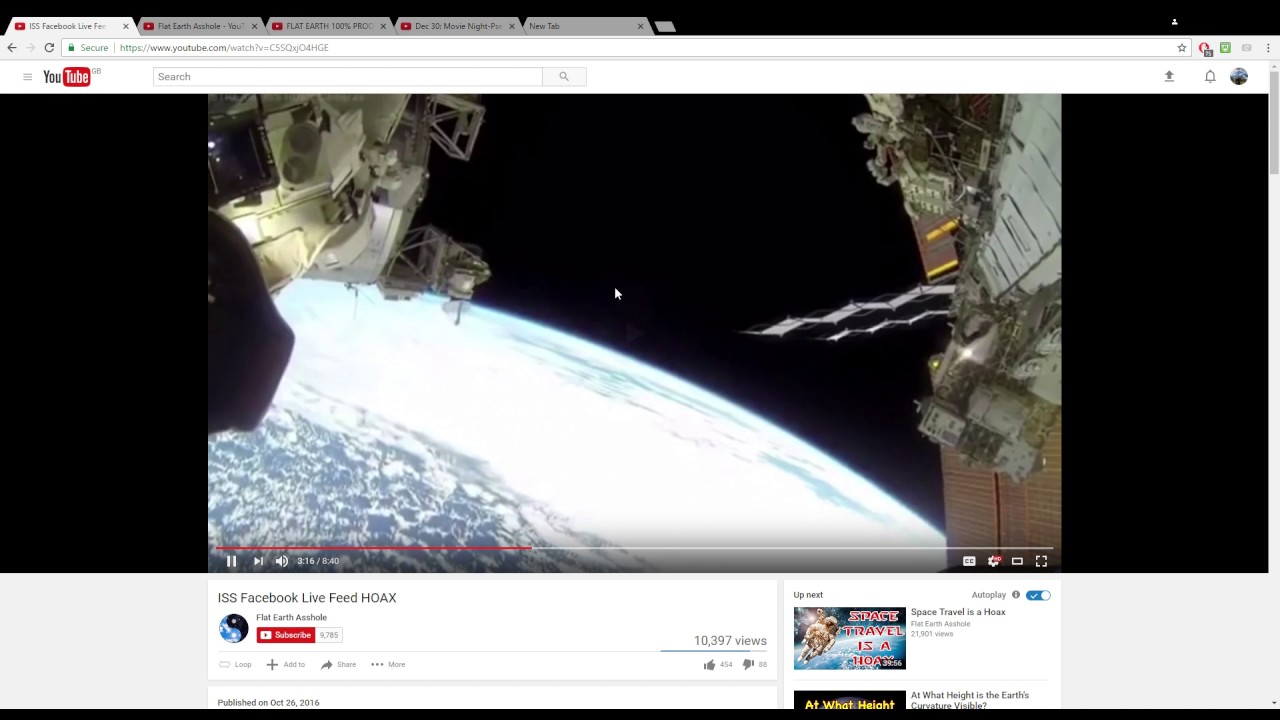Go back with the browser back arrow
Viewport: 1280px width, 720px height.
coord(12,47)
